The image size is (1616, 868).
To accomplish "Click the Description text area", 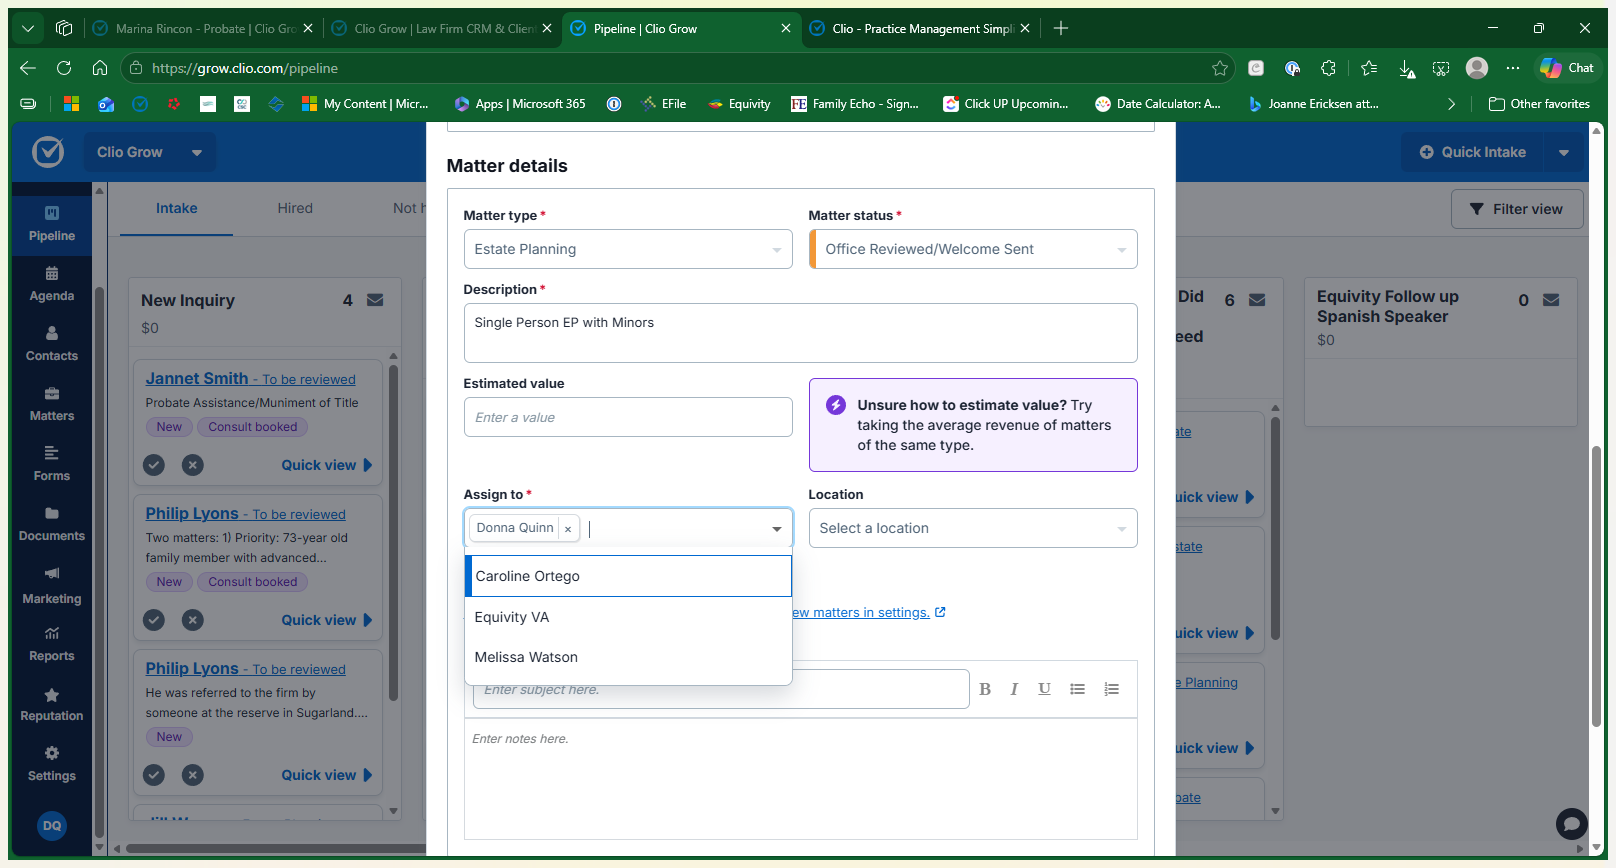I will (800, 333).
